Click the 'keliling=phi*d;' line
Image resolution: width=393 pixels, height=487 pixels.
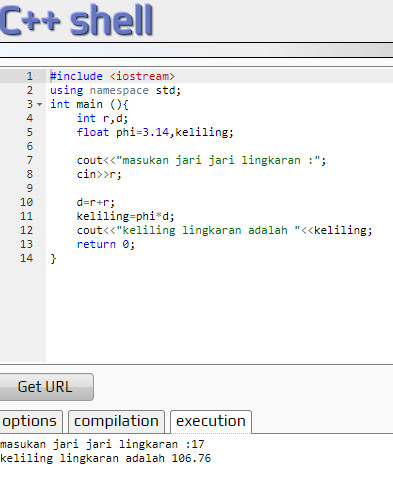[125, 216]
